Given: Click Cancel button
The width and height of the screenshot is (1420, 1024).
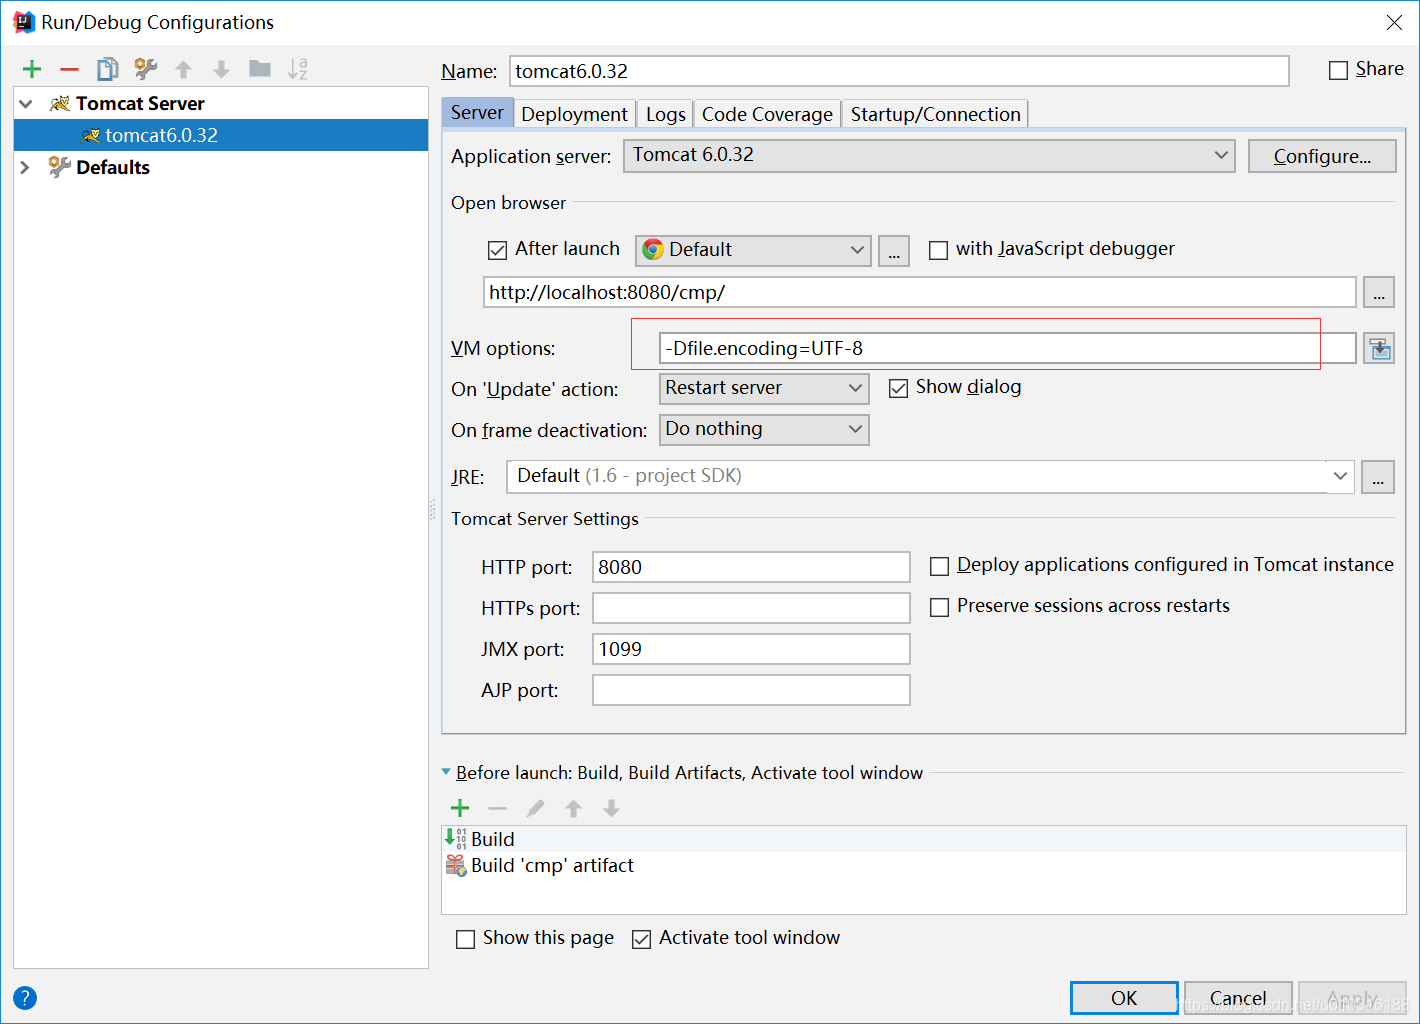Looking at the screenshot, I should click(x=1238, y=998).
